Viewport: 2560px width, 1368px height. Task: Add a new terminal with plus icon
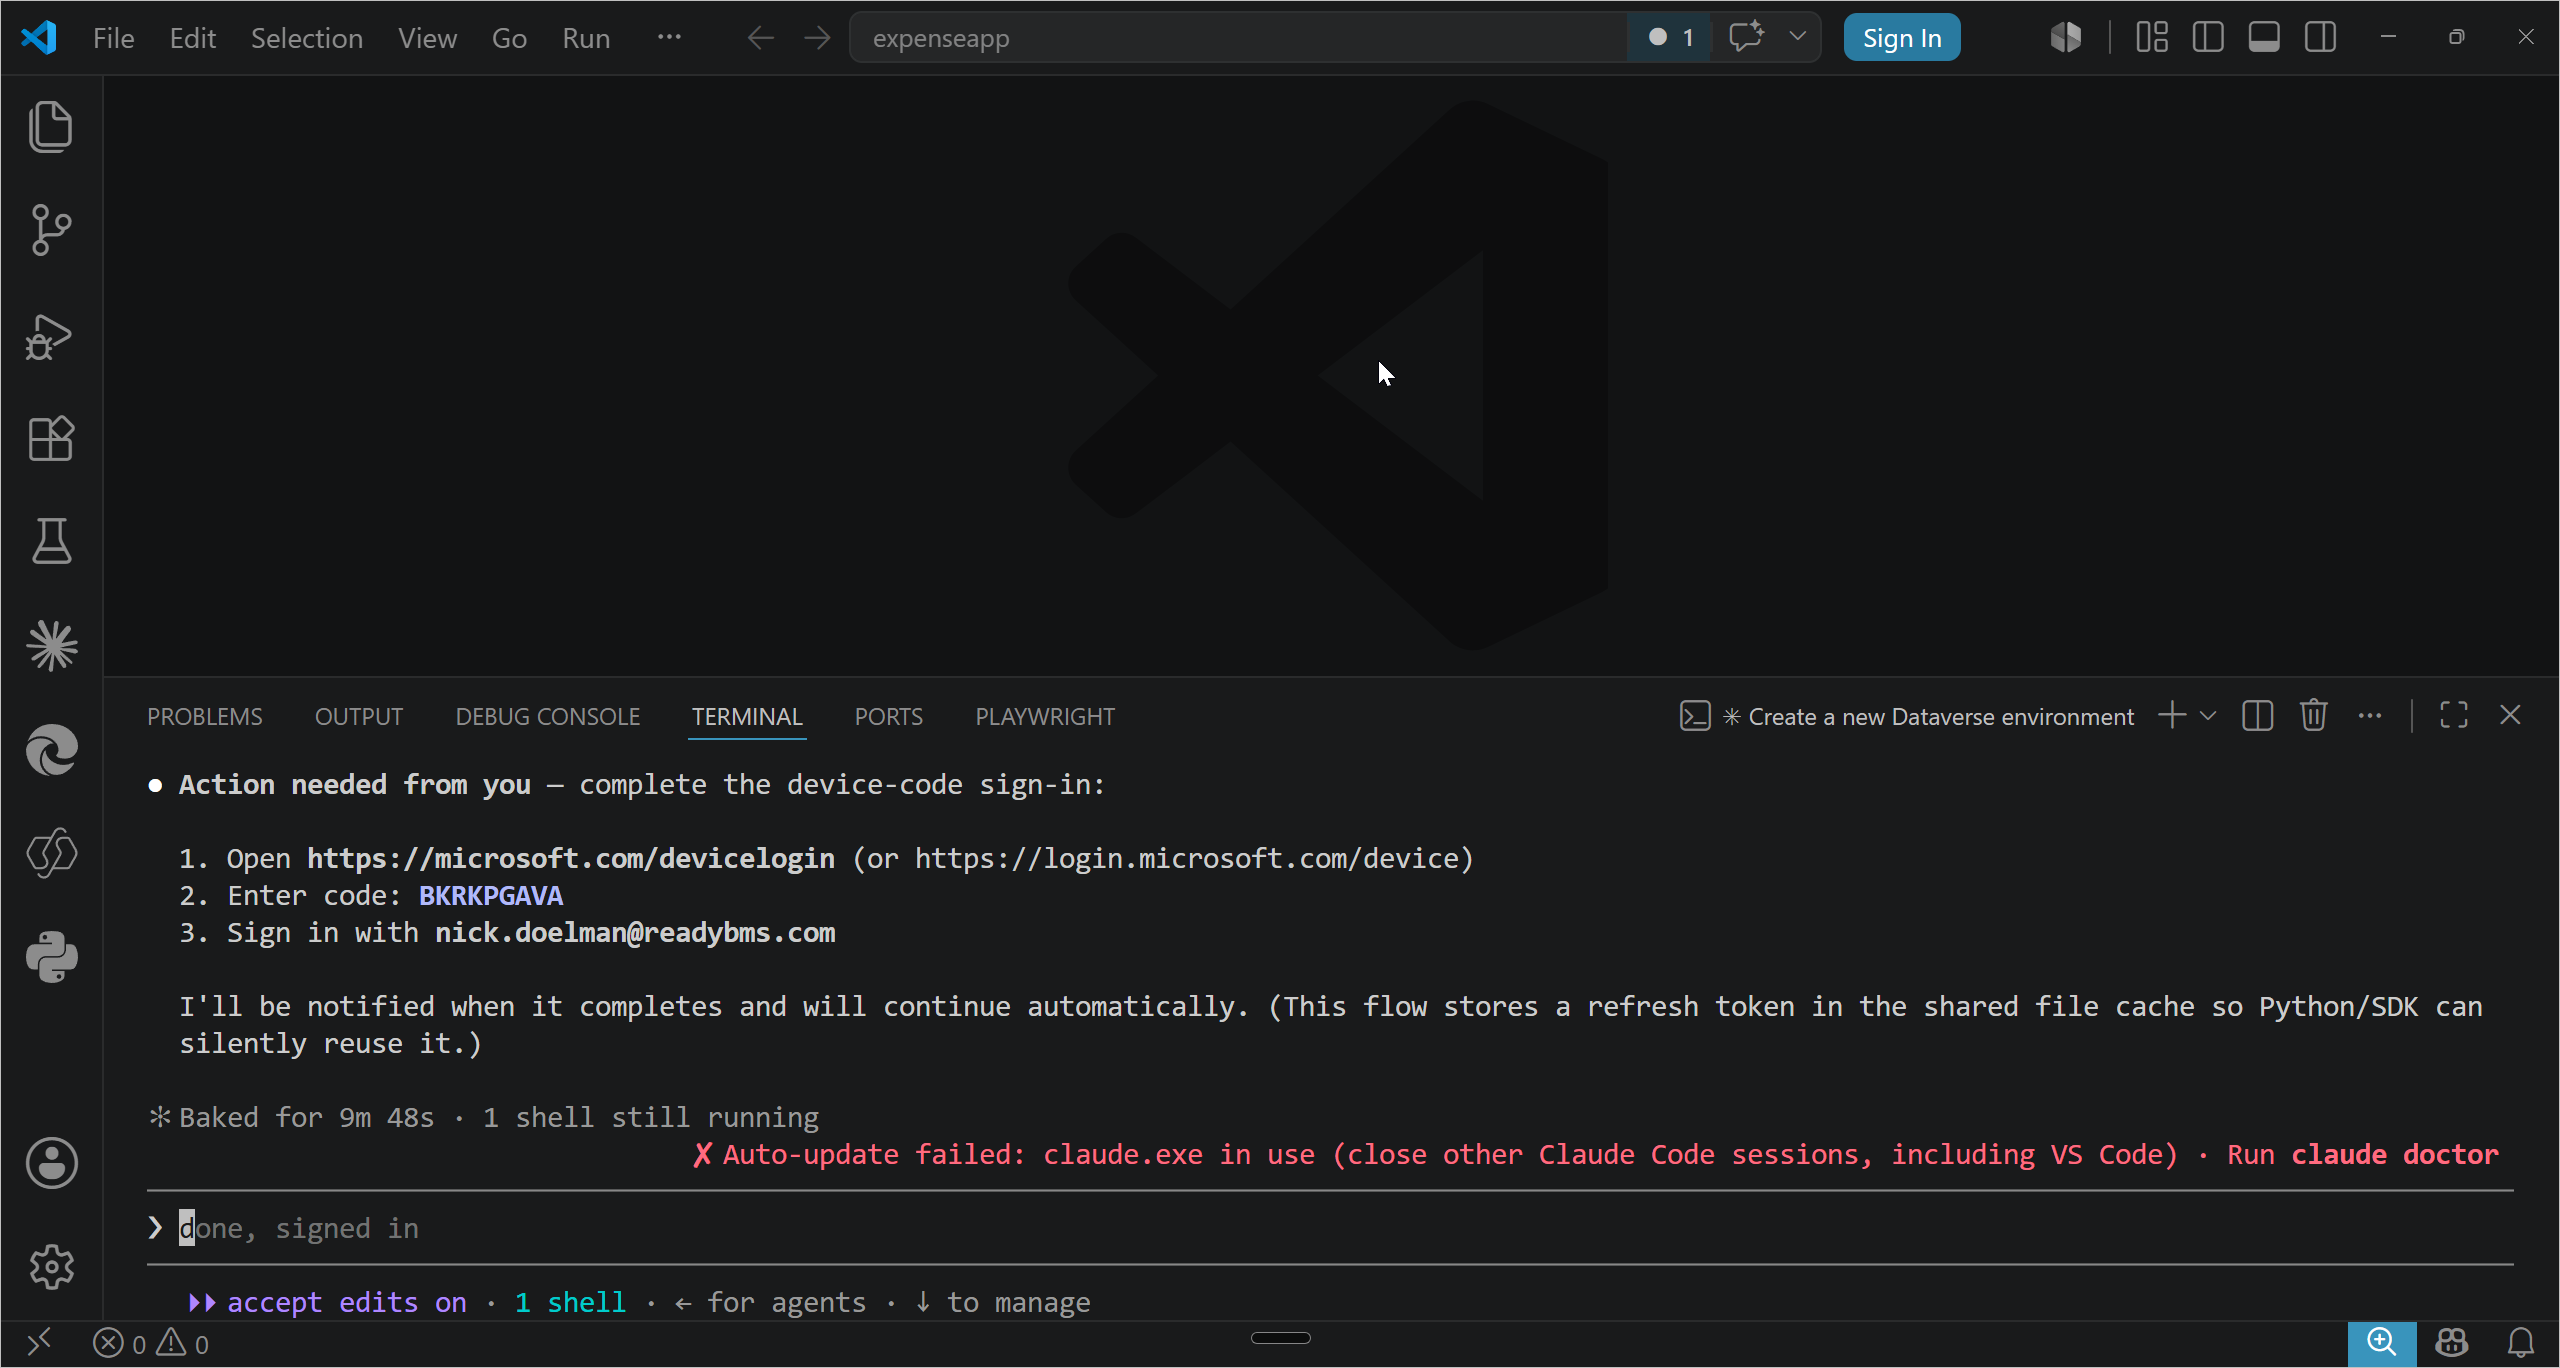click(2172, 716)
